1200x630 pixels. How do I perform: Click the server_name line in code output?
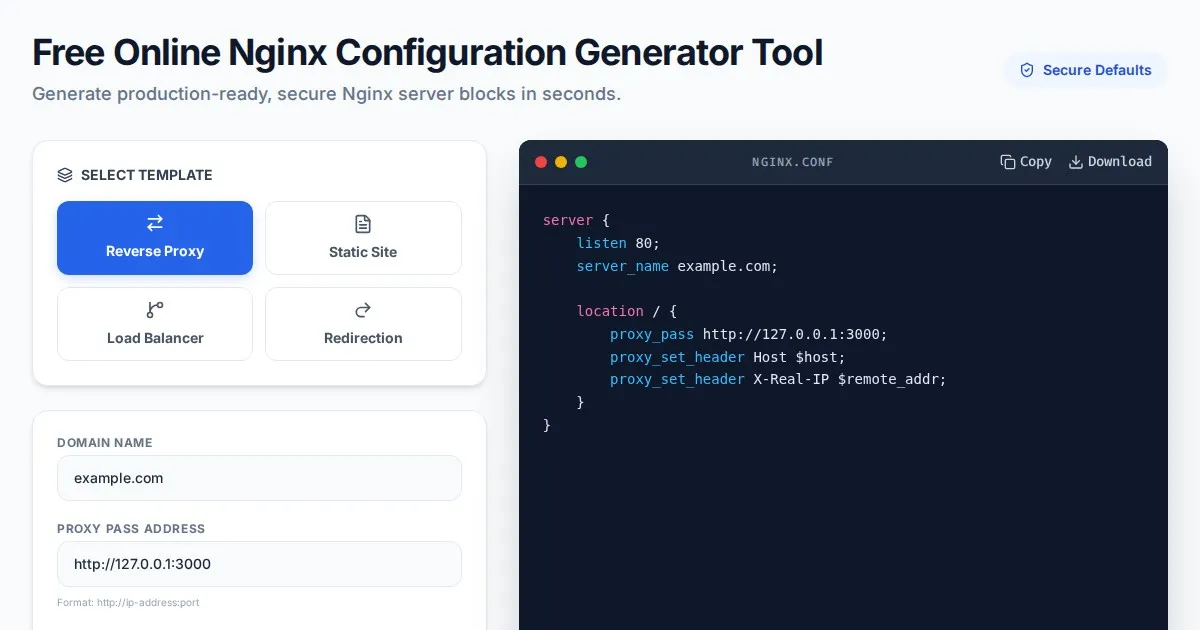(676, 267)
